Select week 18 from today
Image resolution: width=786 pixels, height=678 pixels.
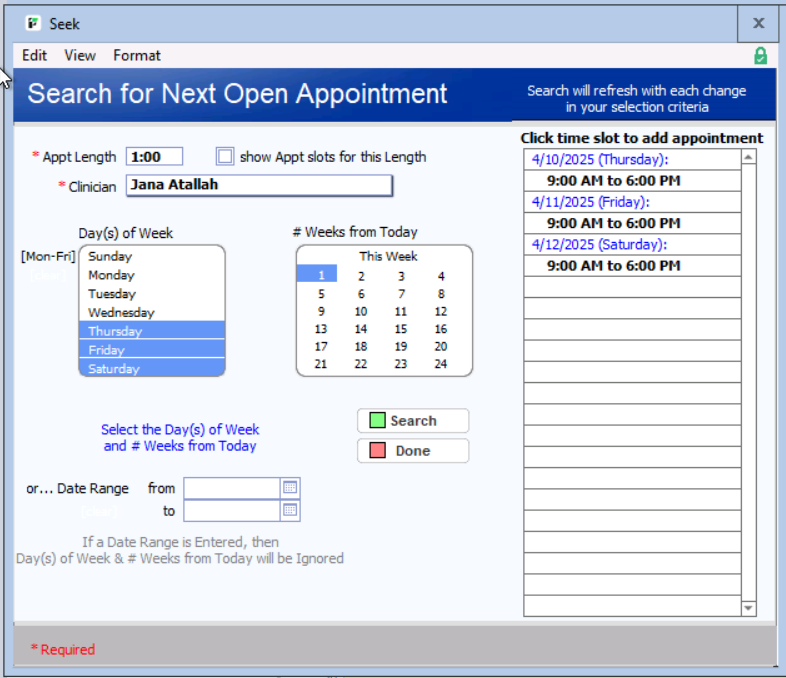[x=361, y=346]
